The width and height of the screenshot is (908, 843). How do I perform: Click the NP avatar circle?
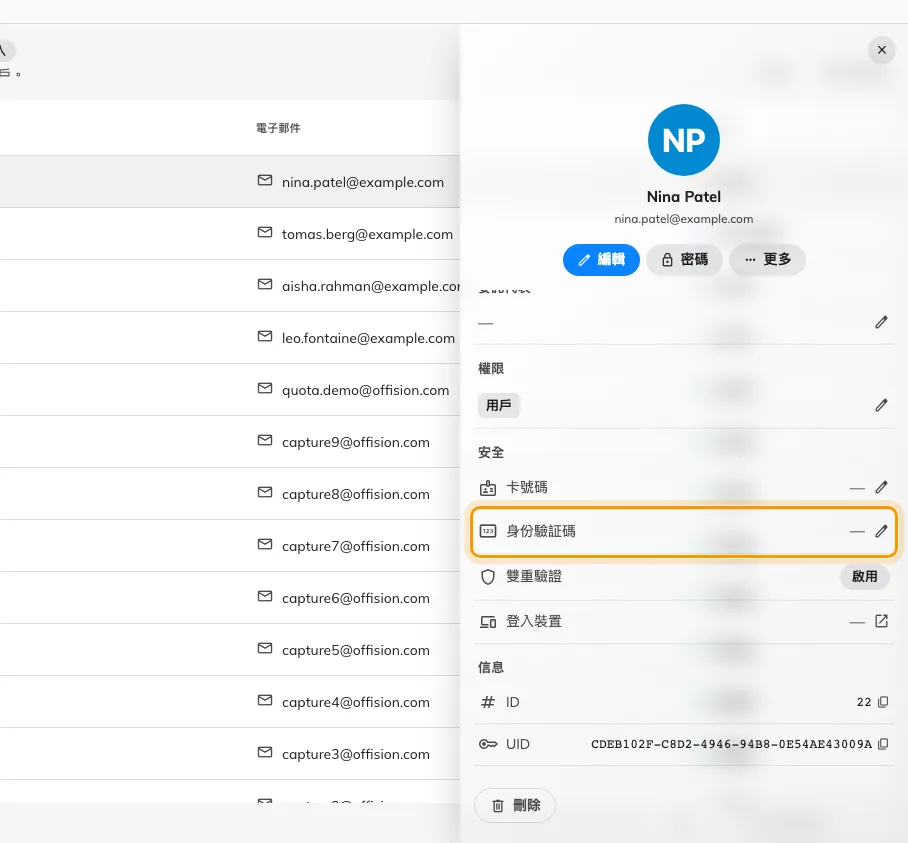coord(683,140)
